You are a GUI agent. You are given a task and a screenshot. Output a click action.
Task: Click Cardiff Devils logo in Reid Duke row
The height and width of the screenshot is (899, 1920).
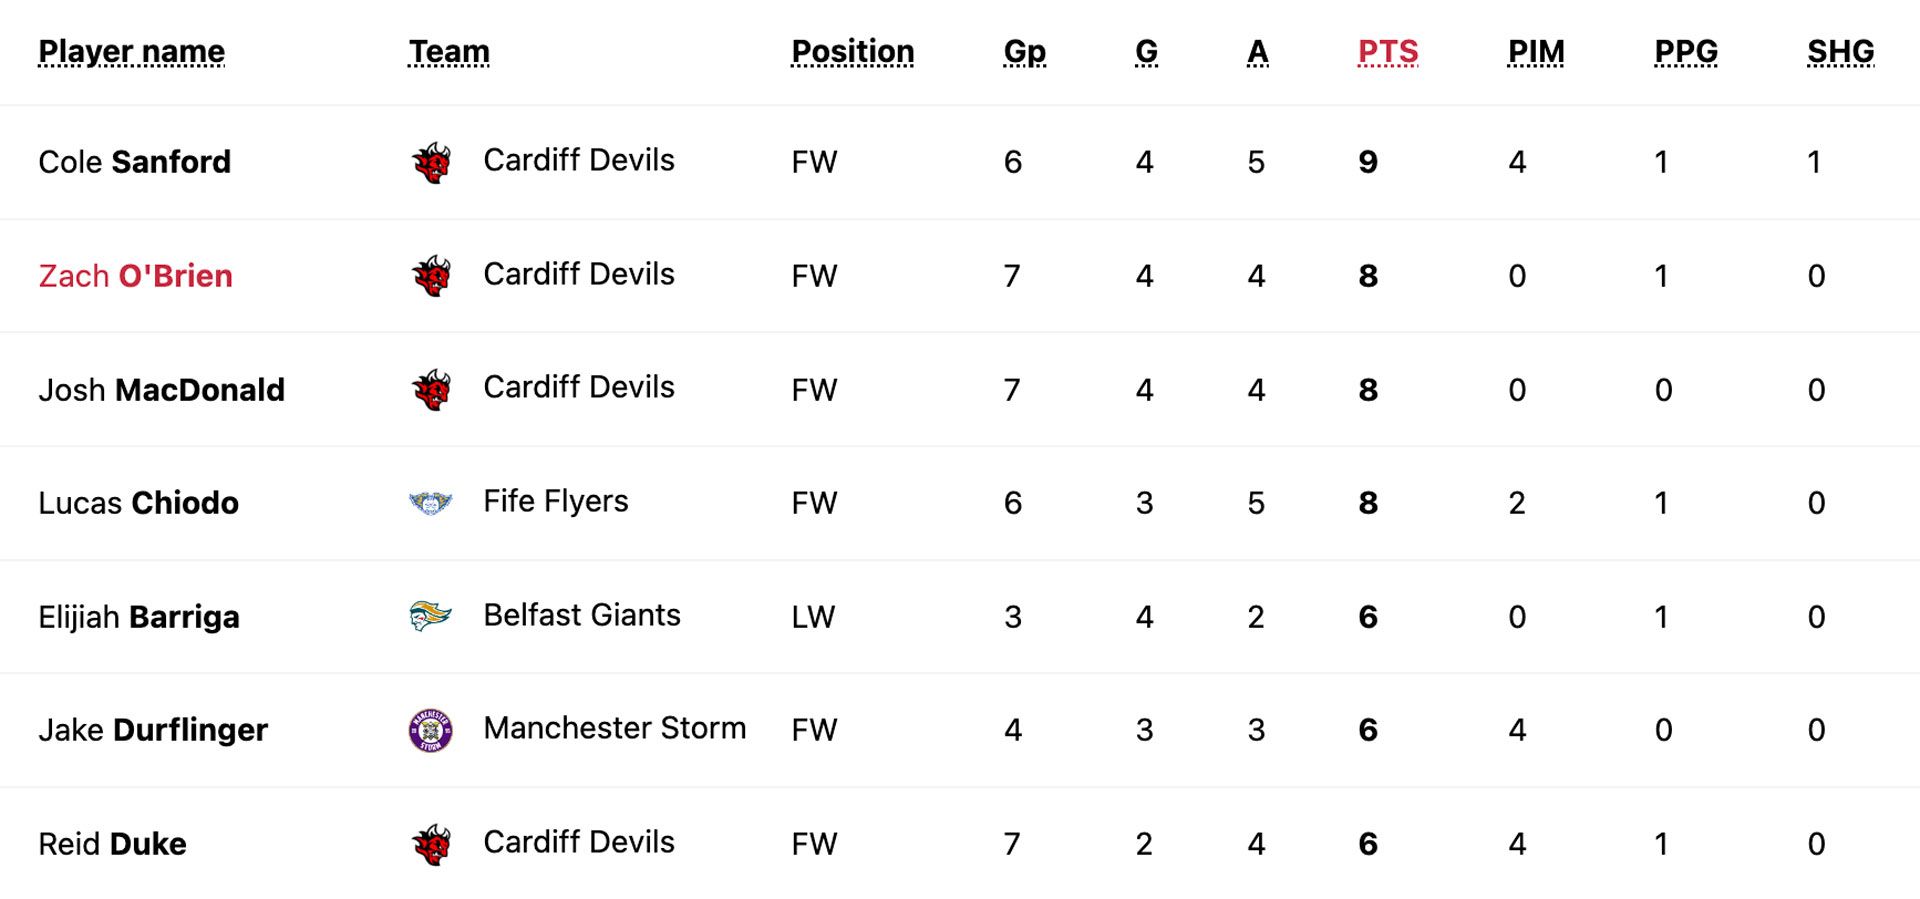coord(431,844)
